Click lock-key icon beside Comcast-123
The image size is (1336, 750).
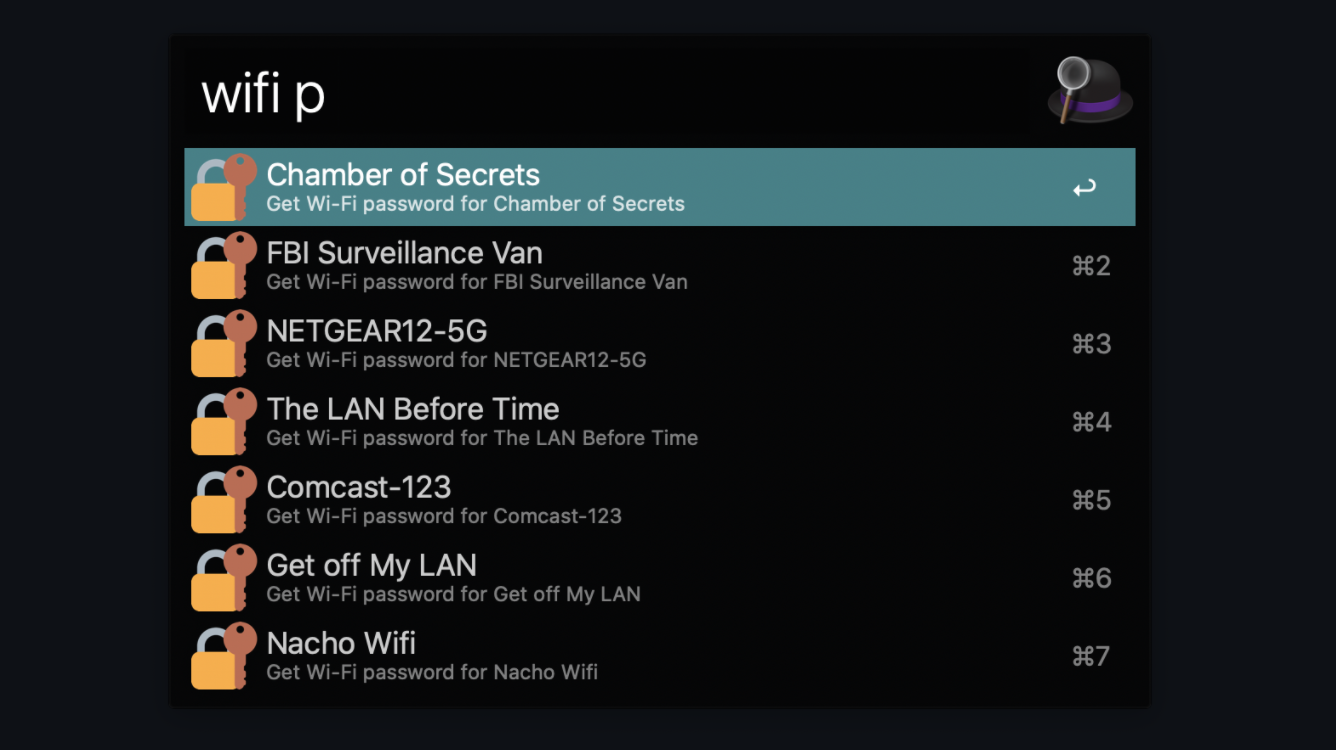[x=224, y=499]
